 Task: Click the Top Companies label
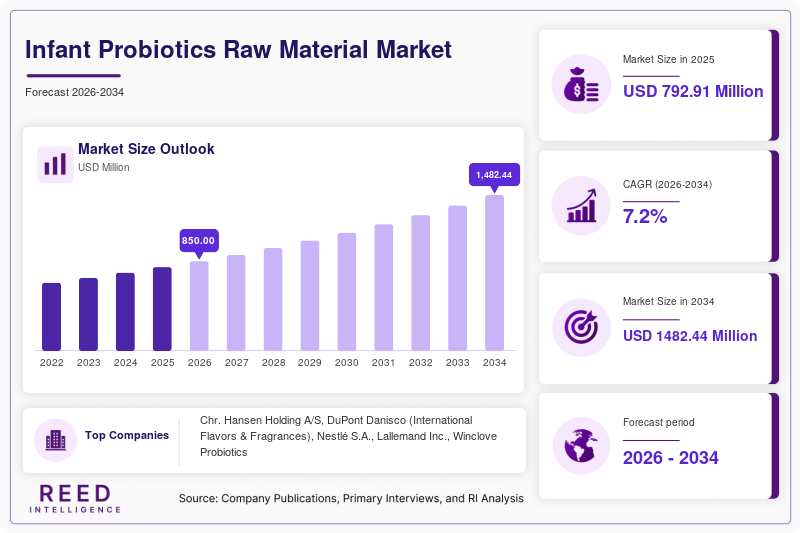click(127, 435)
